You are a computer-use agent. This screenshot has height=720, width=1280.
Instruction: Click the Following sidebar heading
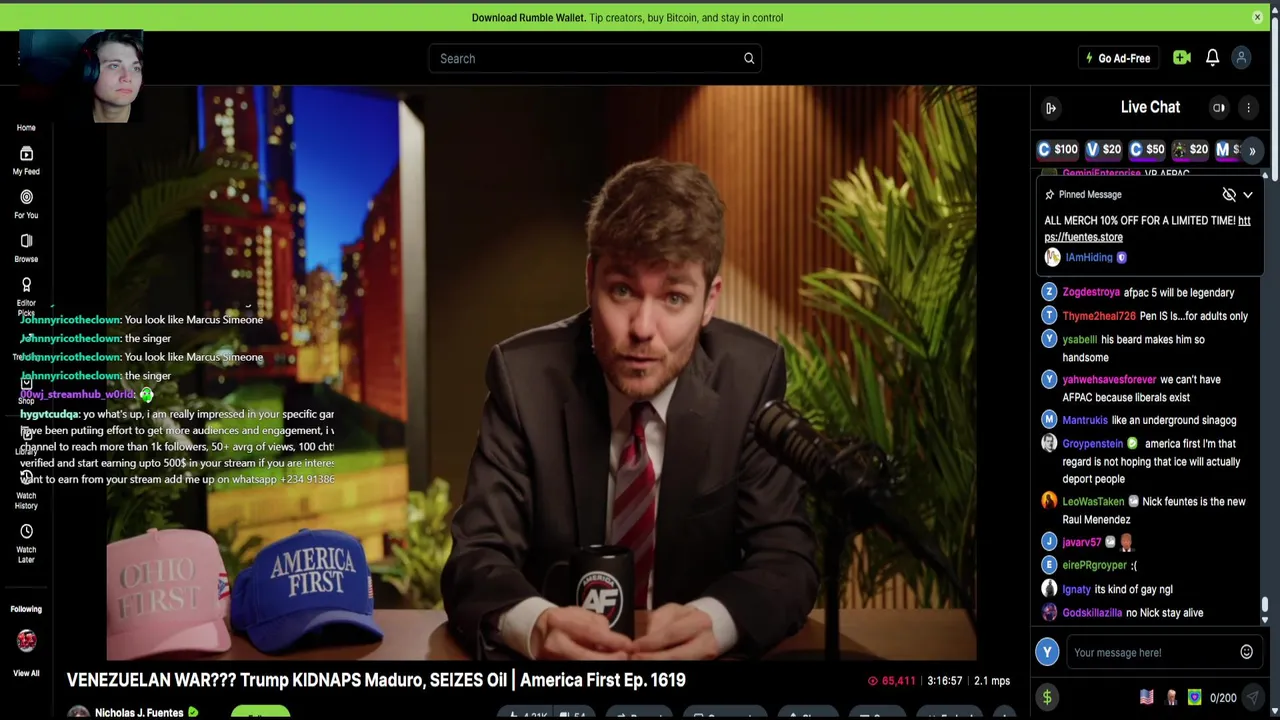tap(26, 609)
